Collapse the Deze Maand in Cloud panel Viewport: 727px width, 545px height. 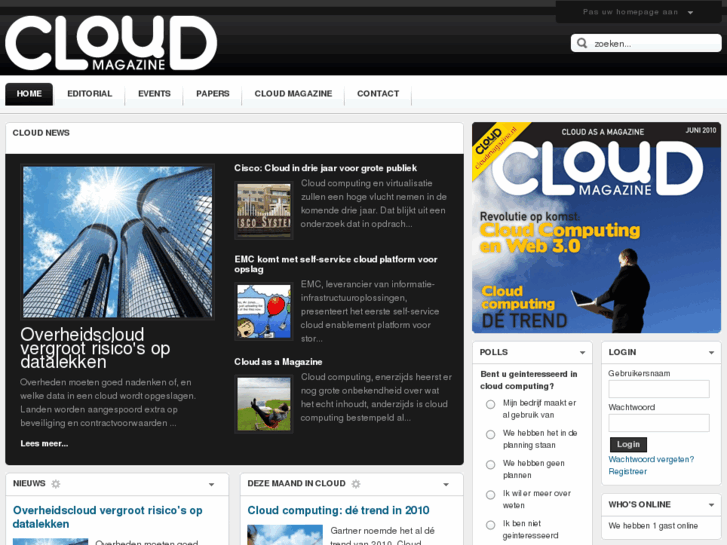coord(446,485)
